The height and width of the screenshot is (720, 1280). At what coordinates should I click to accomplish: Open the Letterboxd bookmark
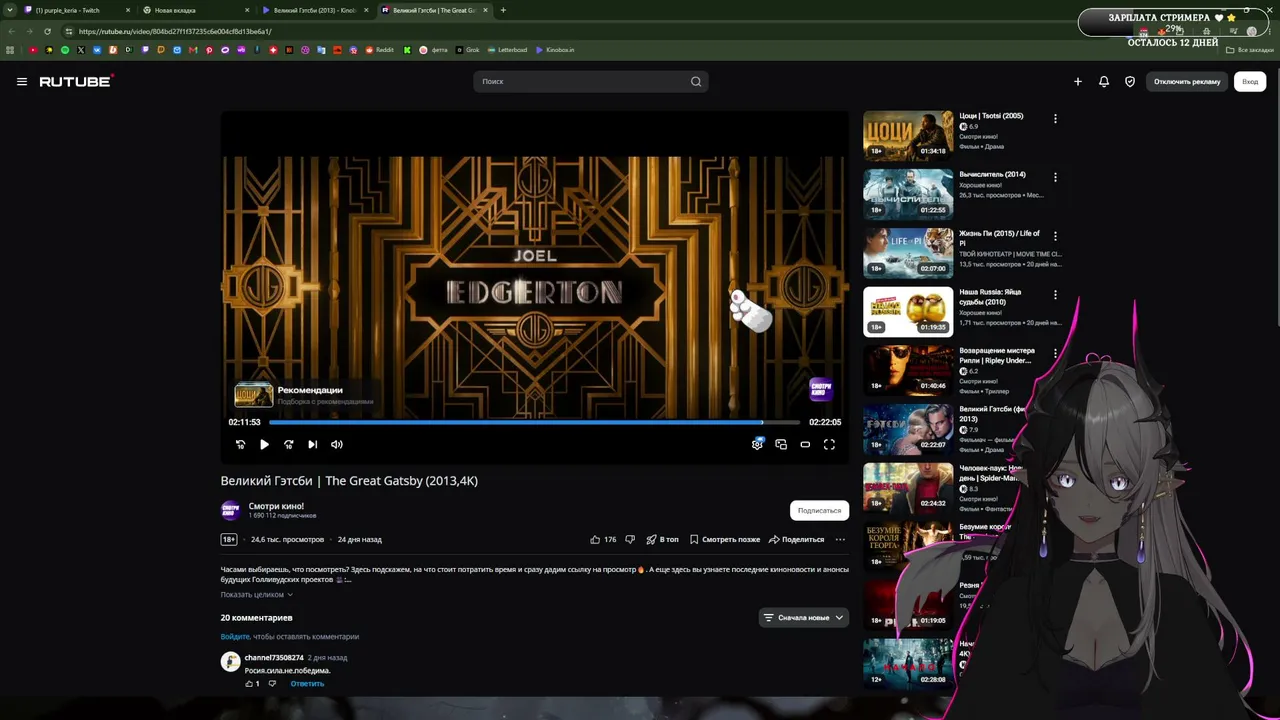coord(508,50)
